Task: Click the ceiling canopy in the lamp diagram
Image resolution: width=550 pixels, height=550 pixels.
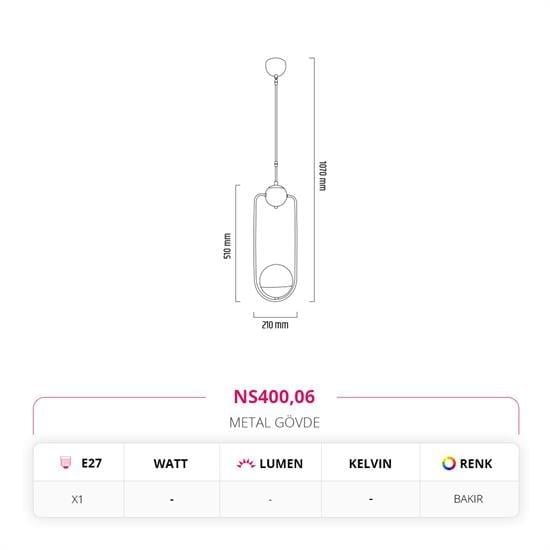Action: (x=276, y=67)
